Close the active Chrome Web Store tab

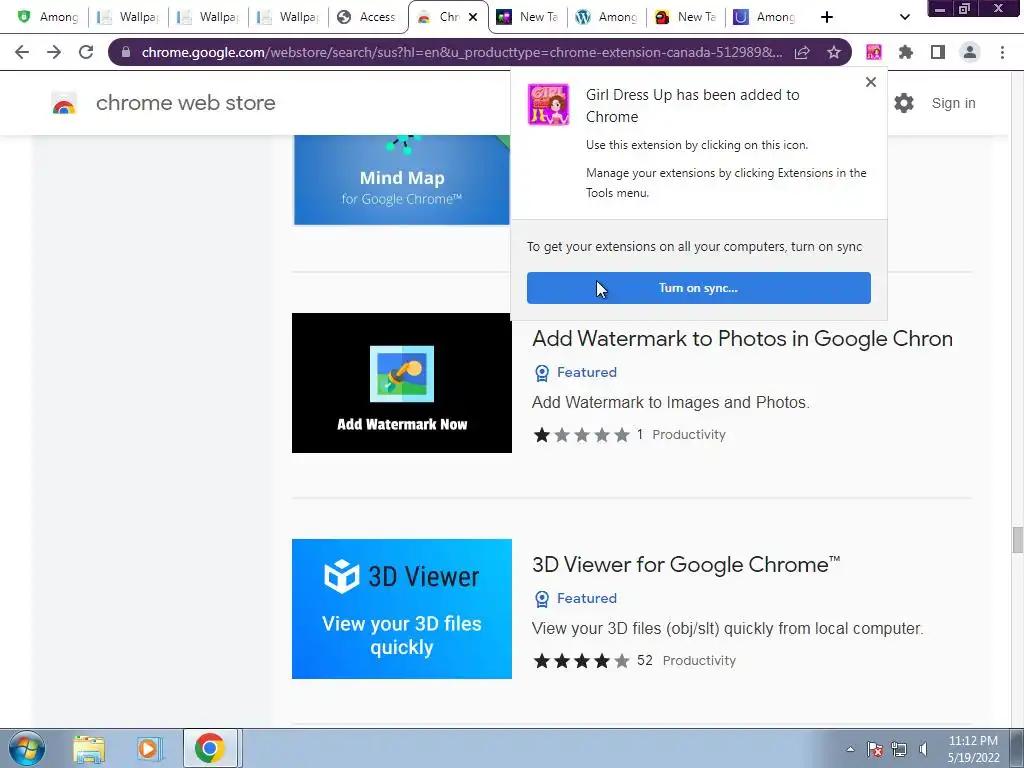[473, 17]
